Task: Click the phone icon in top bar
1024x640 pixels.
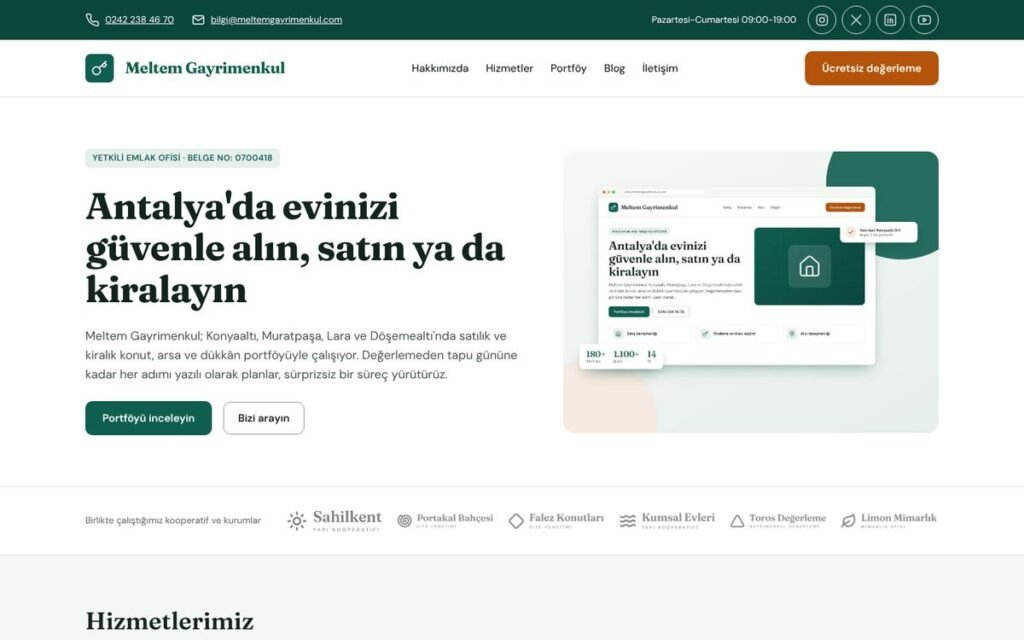Action: pyautogui.click(x=92, y=20)
